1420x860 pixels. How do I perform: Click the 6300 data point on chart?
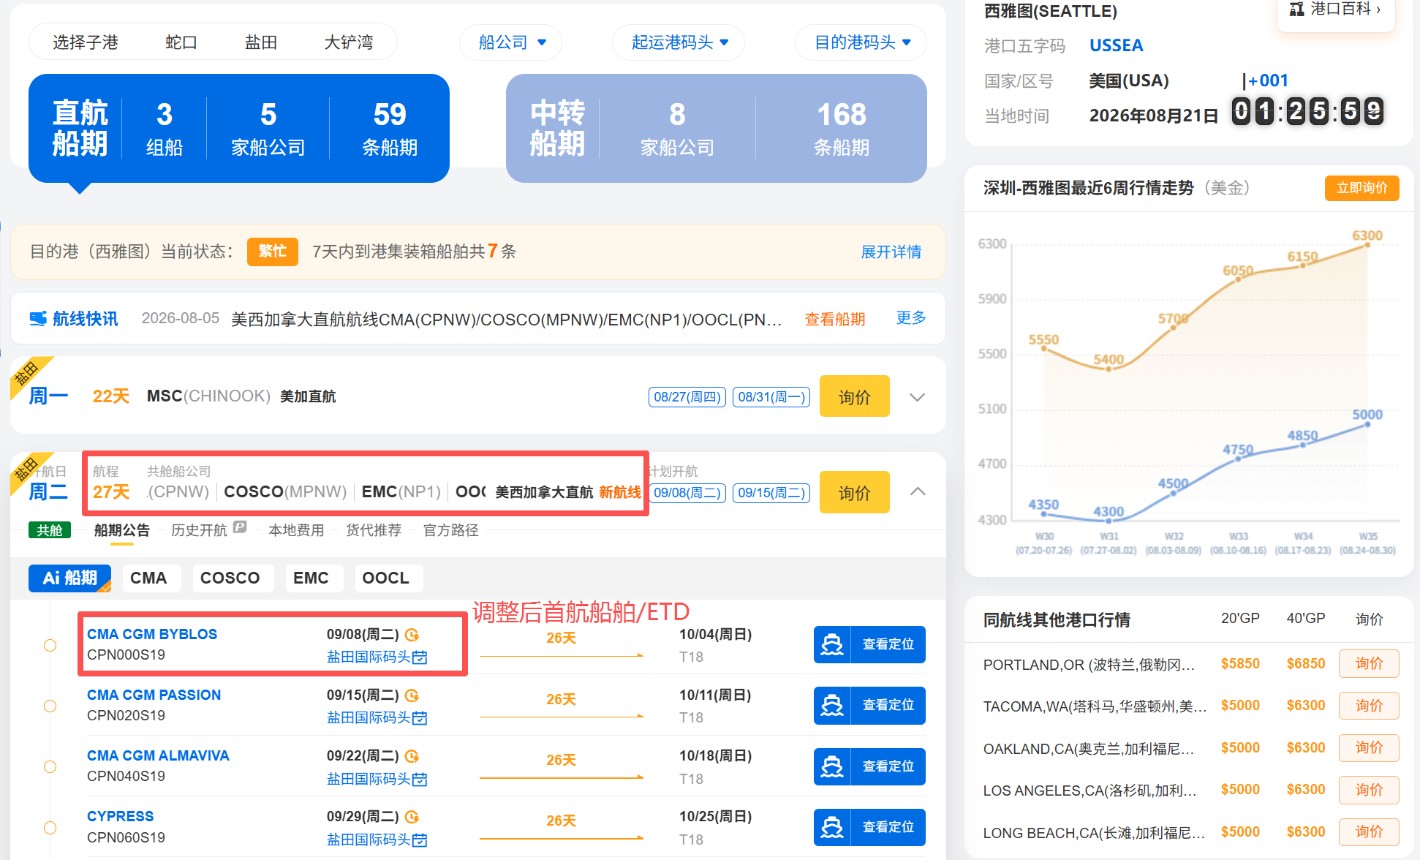click(1367, 245)
